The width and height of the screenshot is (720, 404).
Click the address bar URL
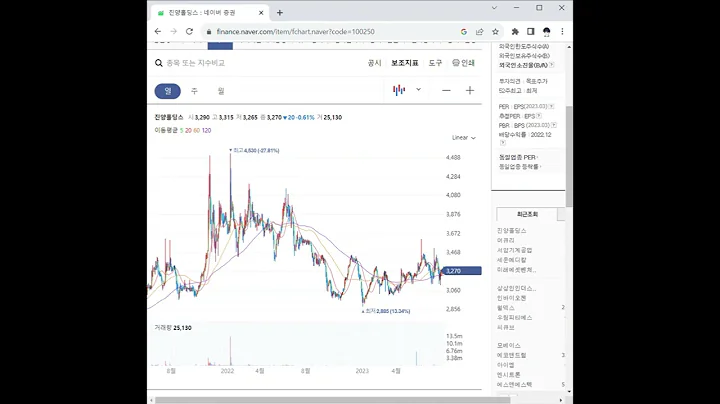point(295,32)
